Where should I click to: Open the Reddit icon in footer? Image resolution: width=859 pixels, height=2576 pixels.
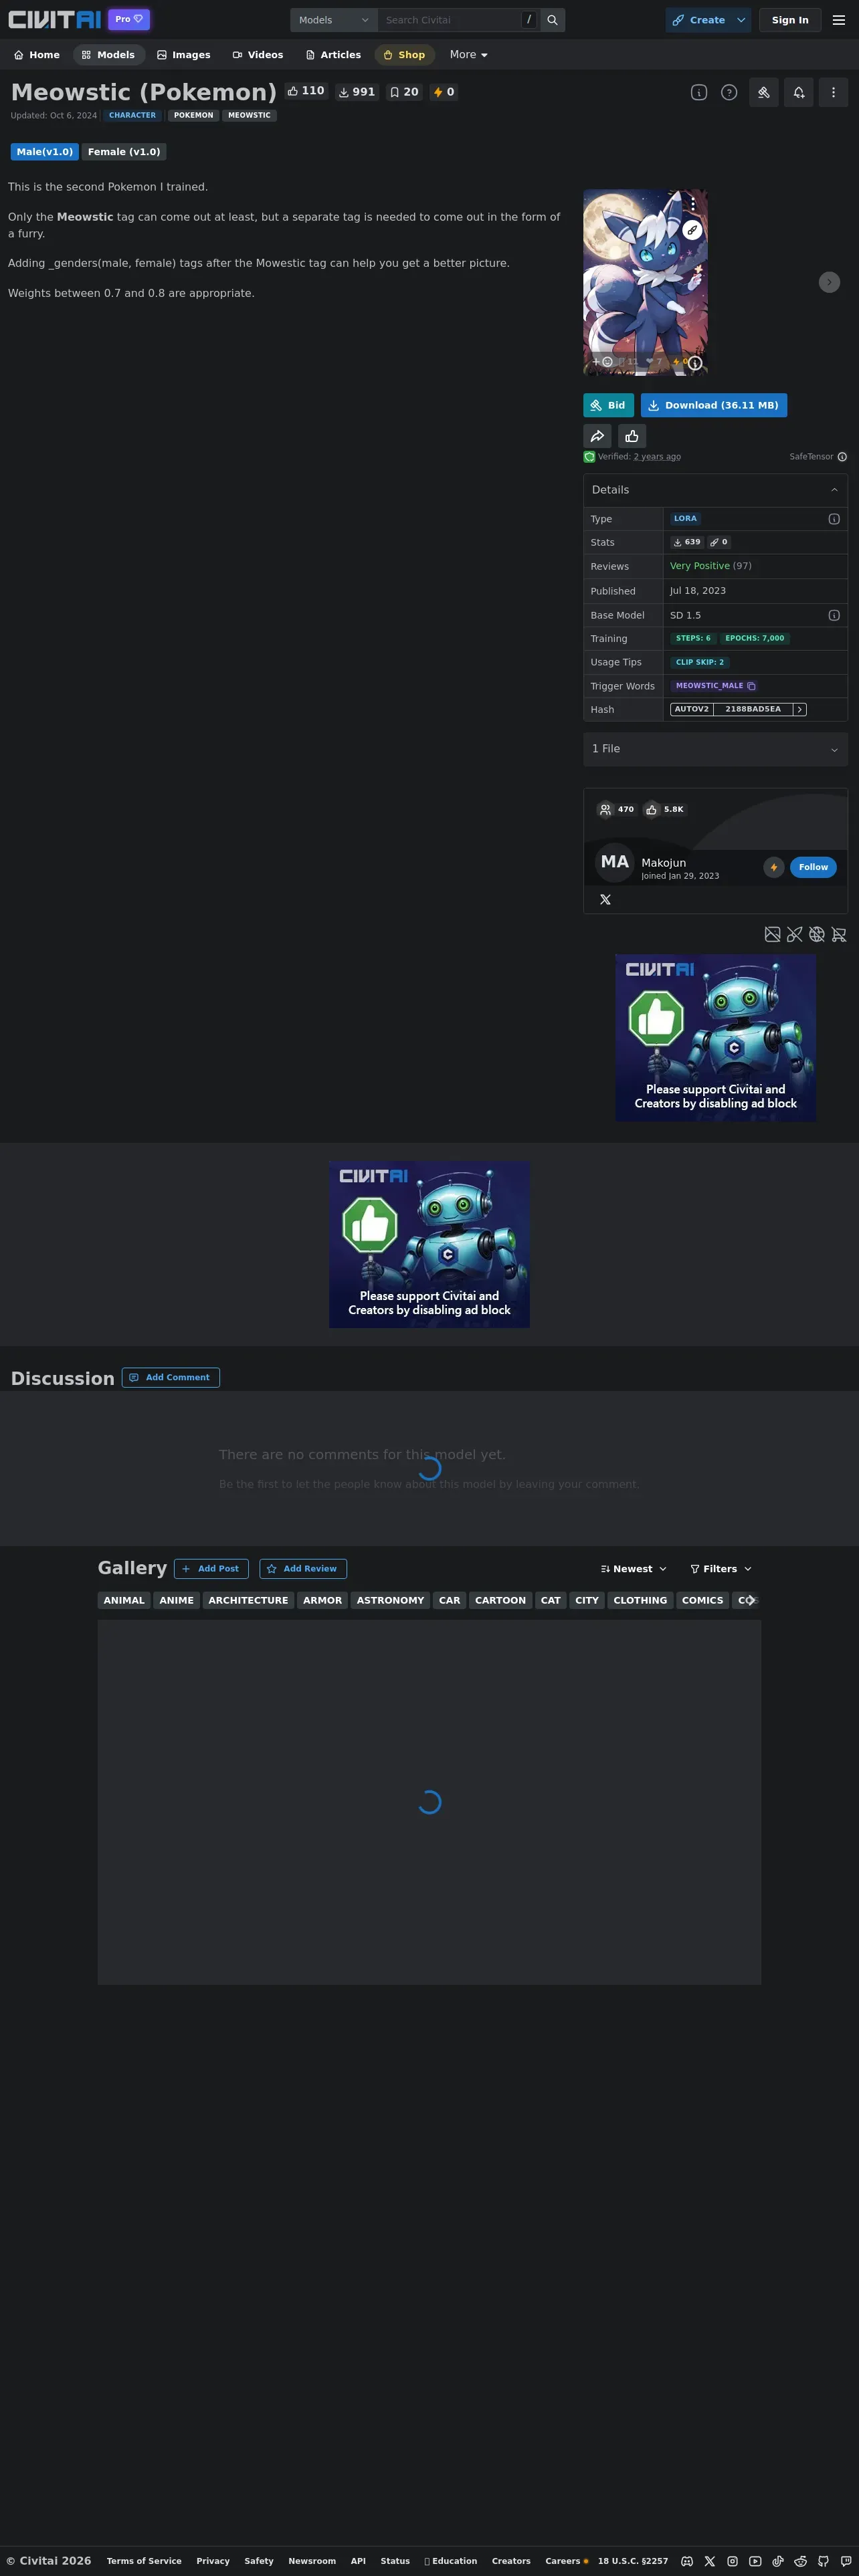point(801,2561)
